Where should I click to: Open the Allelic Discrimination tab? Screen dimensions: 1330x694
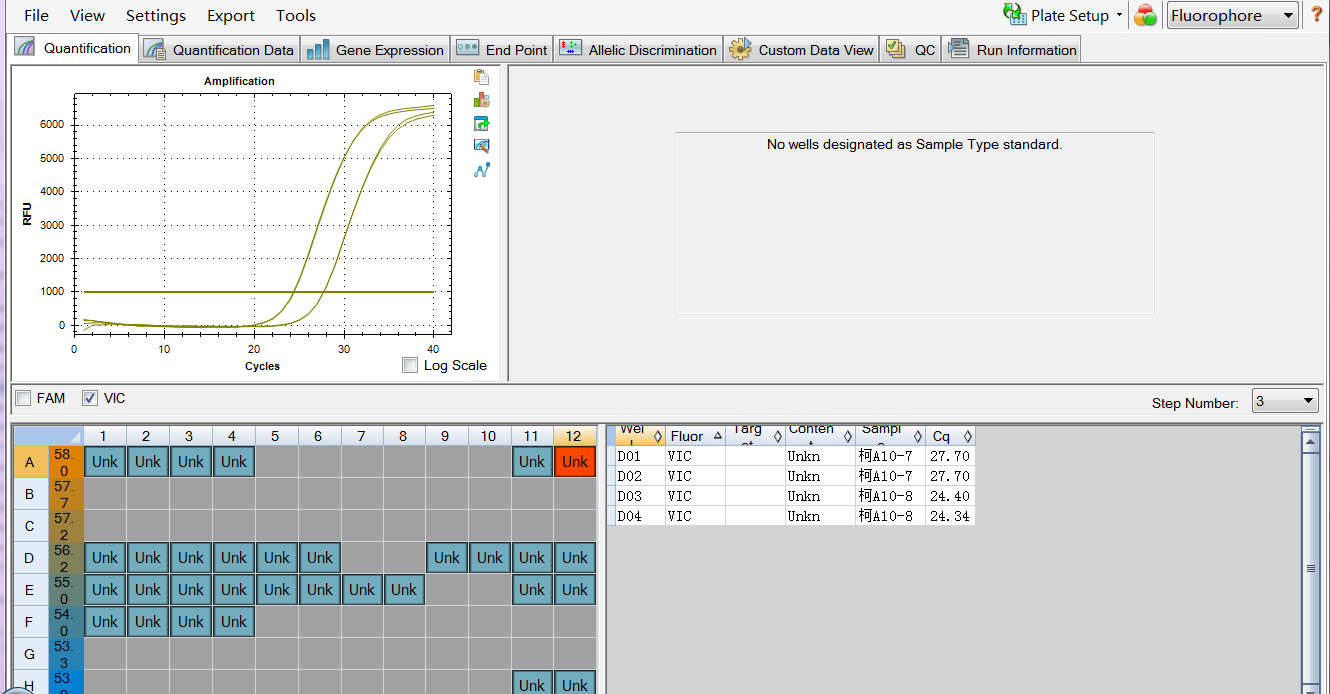pyautogui.click(x=639, y=50)
